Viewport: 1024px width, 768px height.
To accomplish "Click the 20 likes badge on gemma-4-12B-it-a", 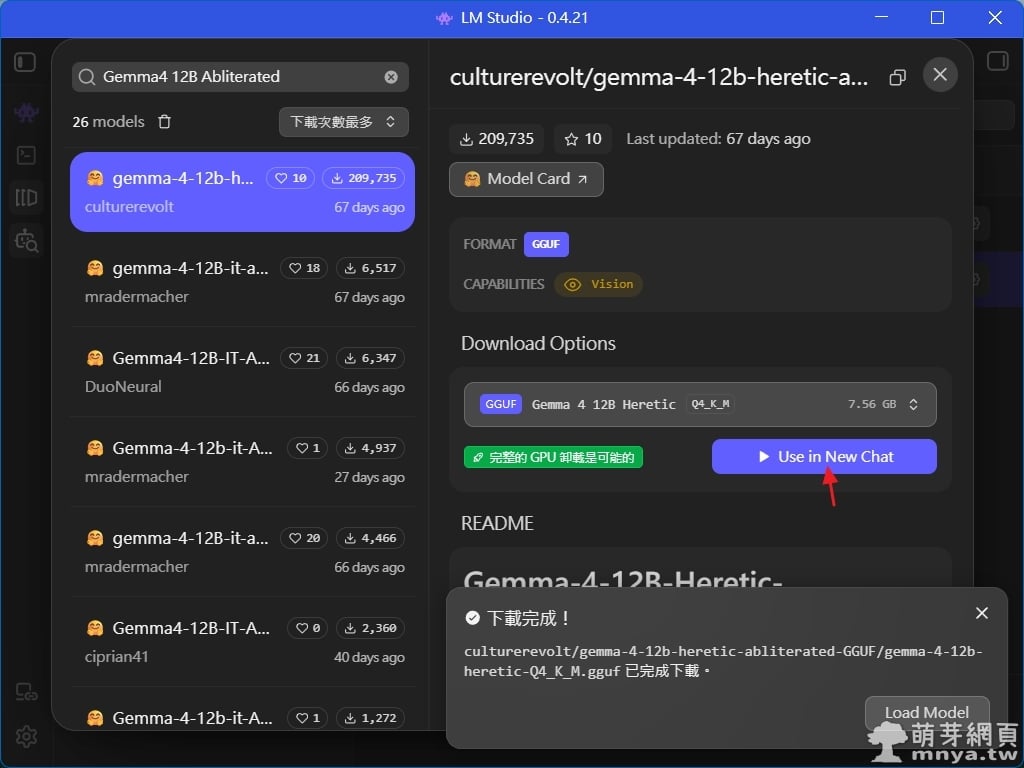I will point(304,538).
